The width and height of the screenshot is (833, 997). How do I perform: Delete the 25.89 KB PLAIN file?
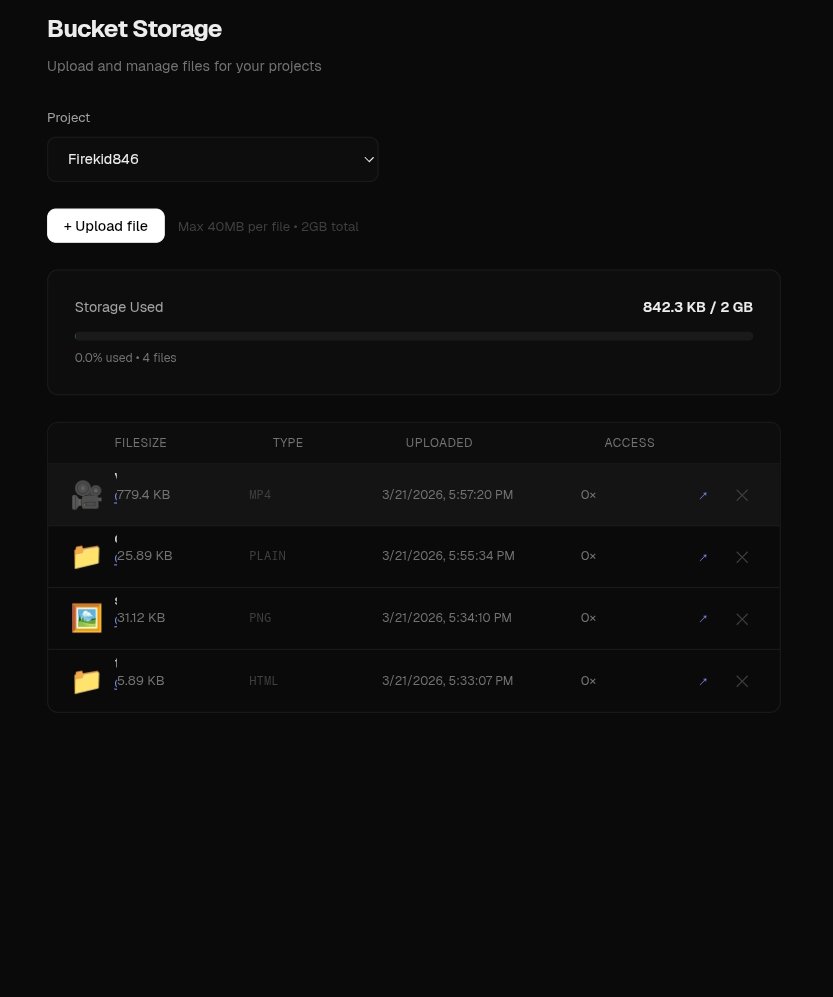tap(742, 557)
